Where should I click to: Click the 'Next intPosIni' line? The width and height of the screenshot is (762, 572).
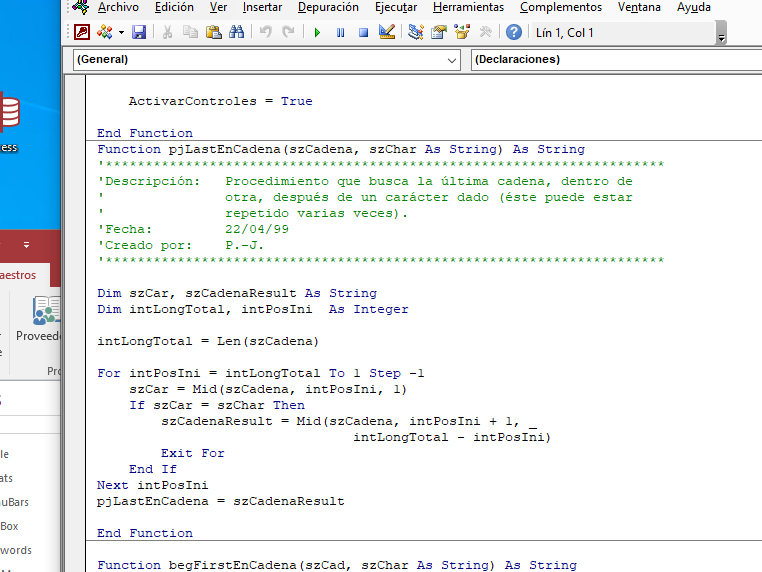(x=152, y=485)
